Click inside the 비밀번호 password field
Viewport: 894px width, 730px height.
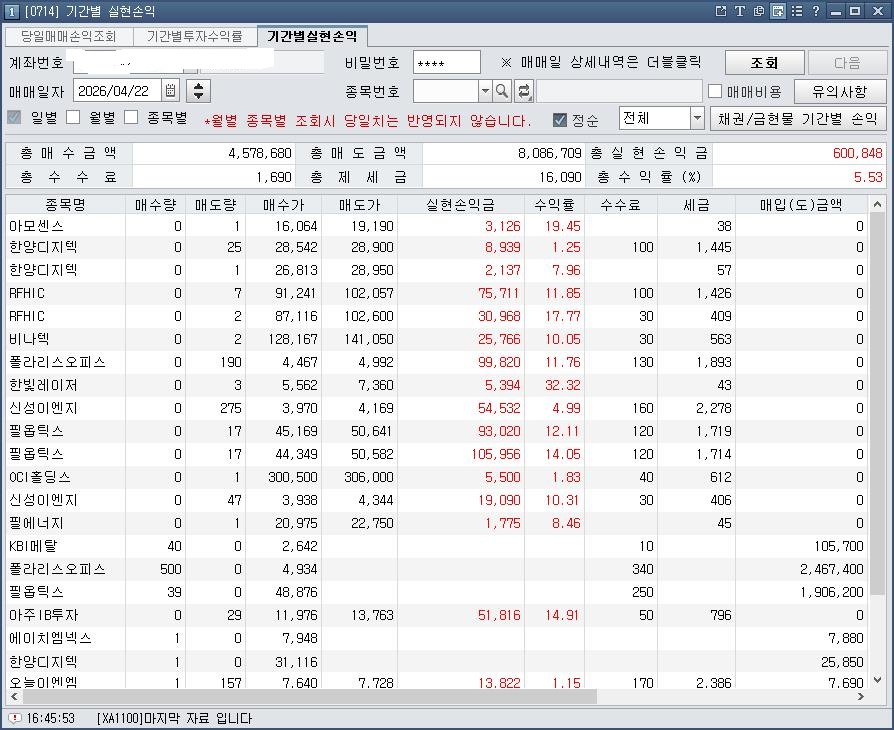coord(447,62)
